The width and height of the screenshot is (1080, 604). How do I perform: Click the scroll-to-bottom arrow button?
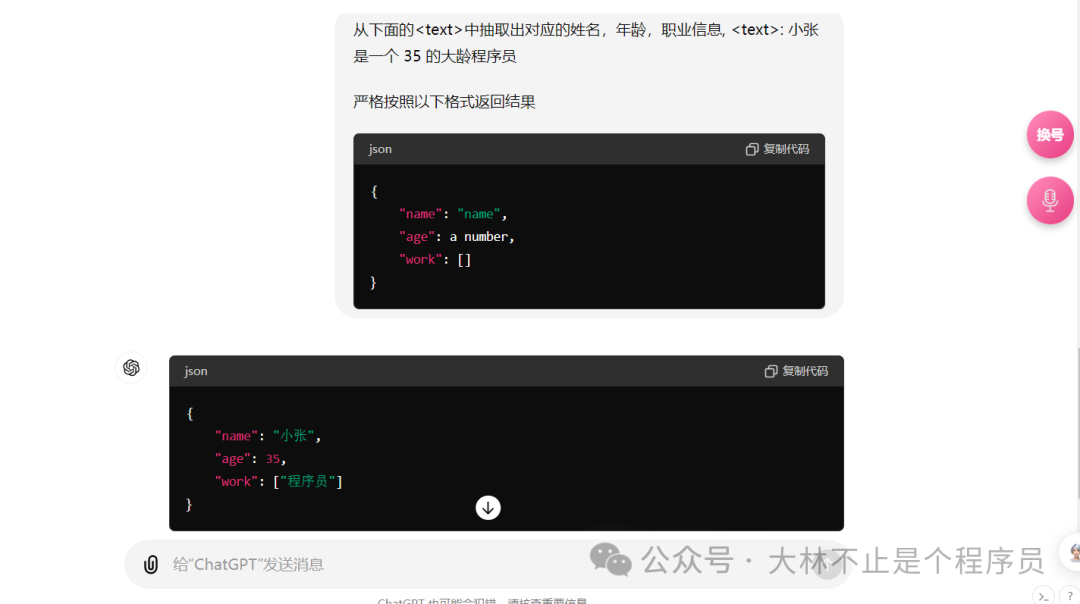(488, 508)
